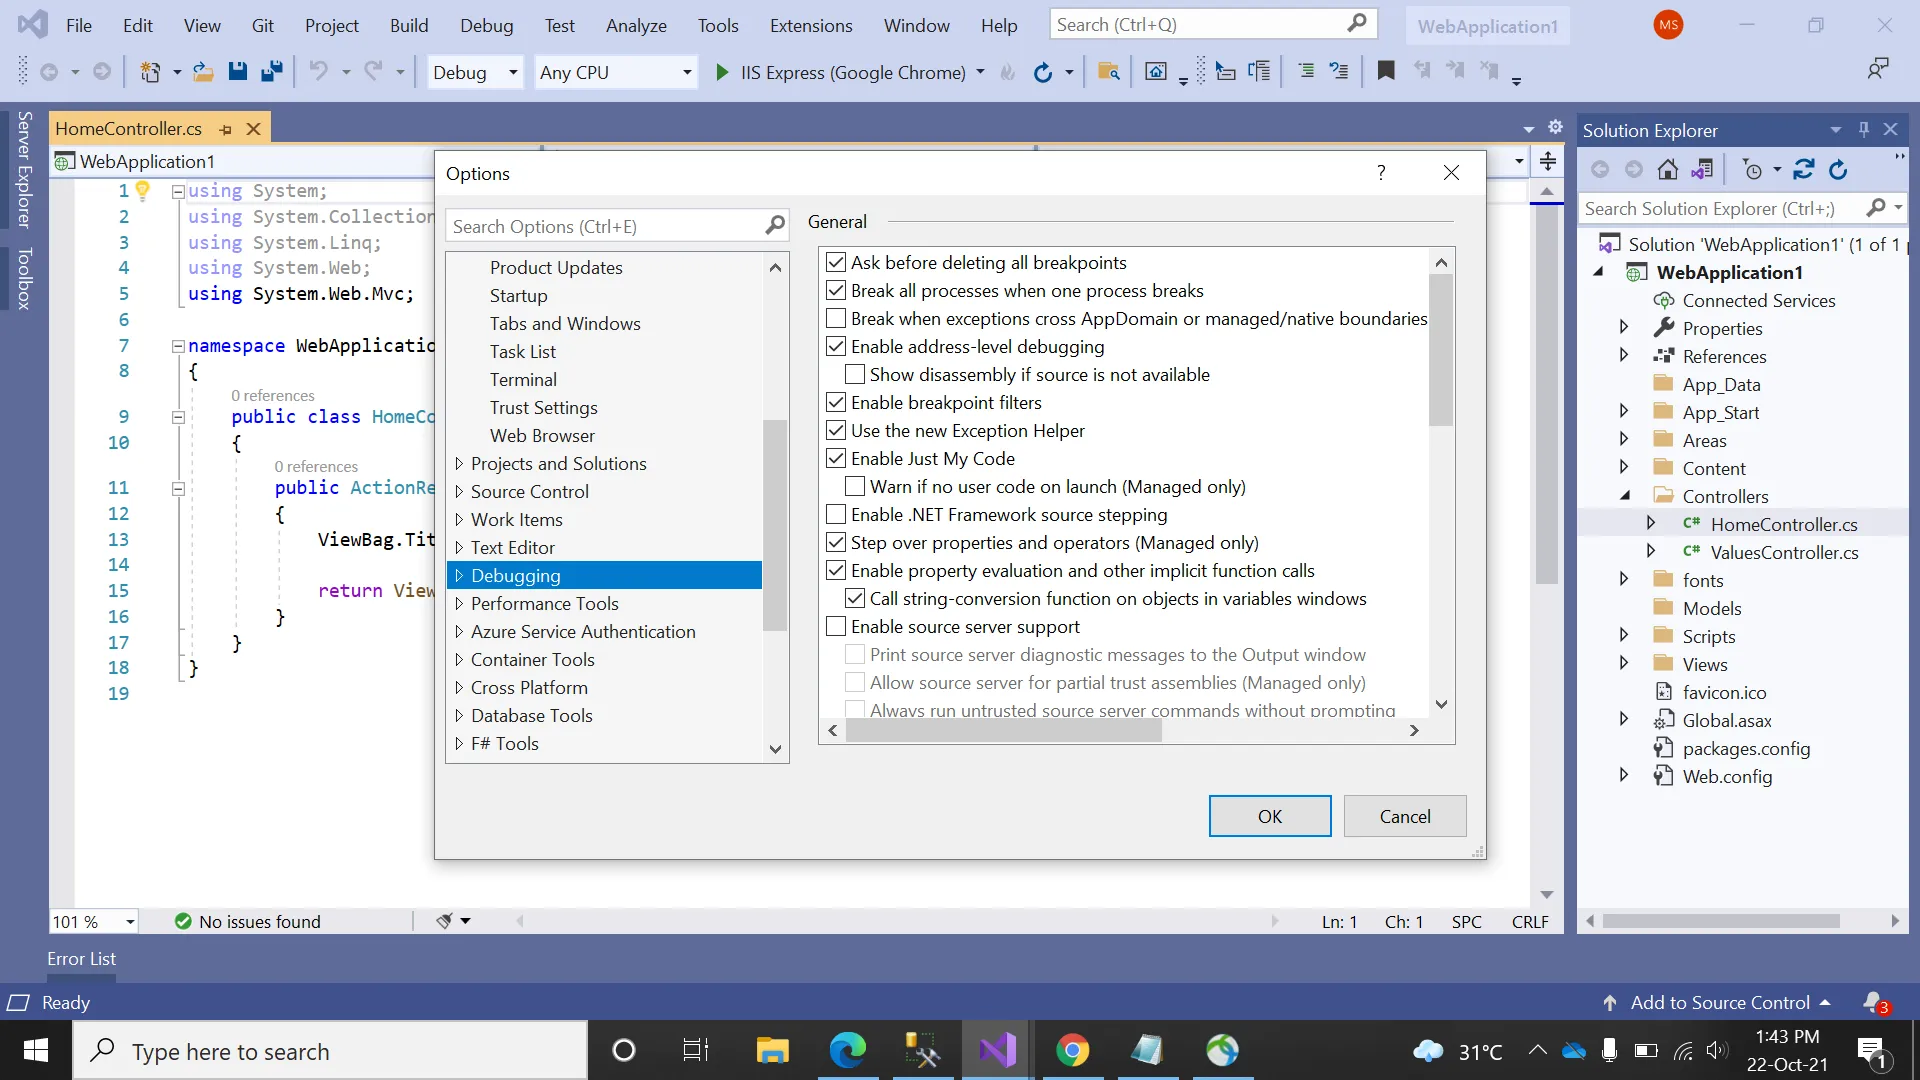Viewport: 1920px width, 1080px height.
Task: Enable Break when exceptions cross AppDomain boundaries
Action: click(836, 319)
